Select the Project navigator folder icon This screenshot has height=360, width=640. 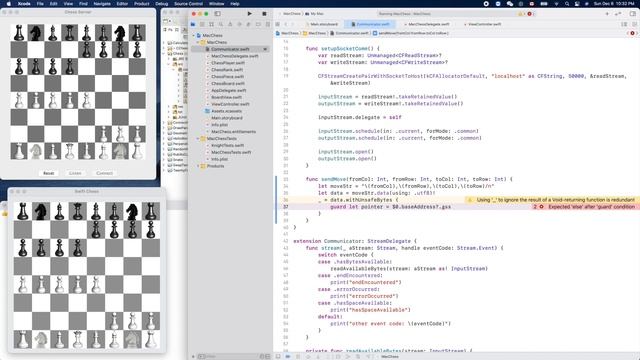193,24
